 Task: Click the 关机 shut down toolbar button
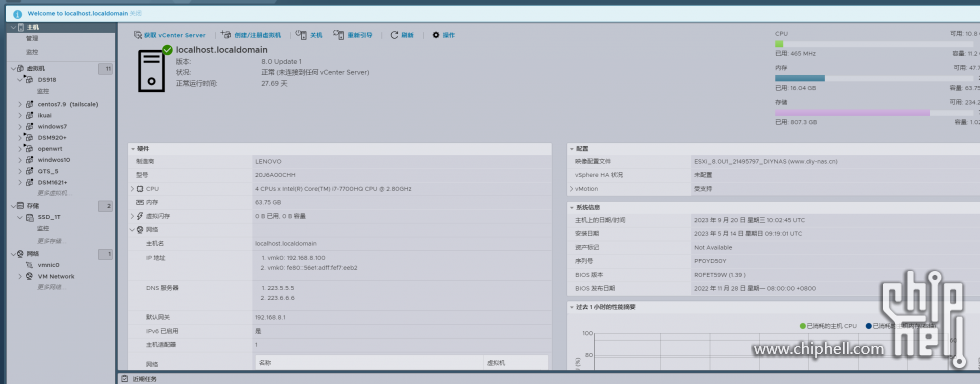[x=309, y=35]
